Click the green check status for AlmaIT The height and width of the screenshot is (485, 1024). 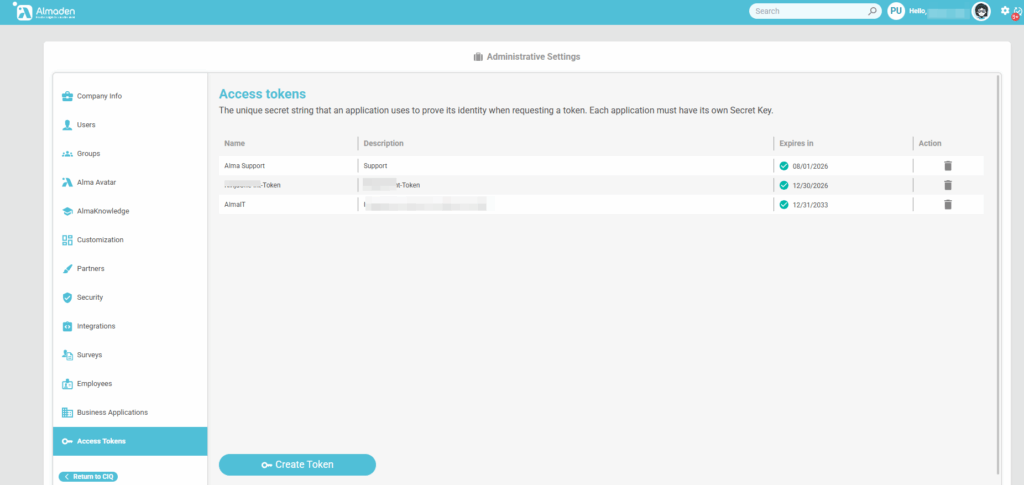click(x=784, y=205)
